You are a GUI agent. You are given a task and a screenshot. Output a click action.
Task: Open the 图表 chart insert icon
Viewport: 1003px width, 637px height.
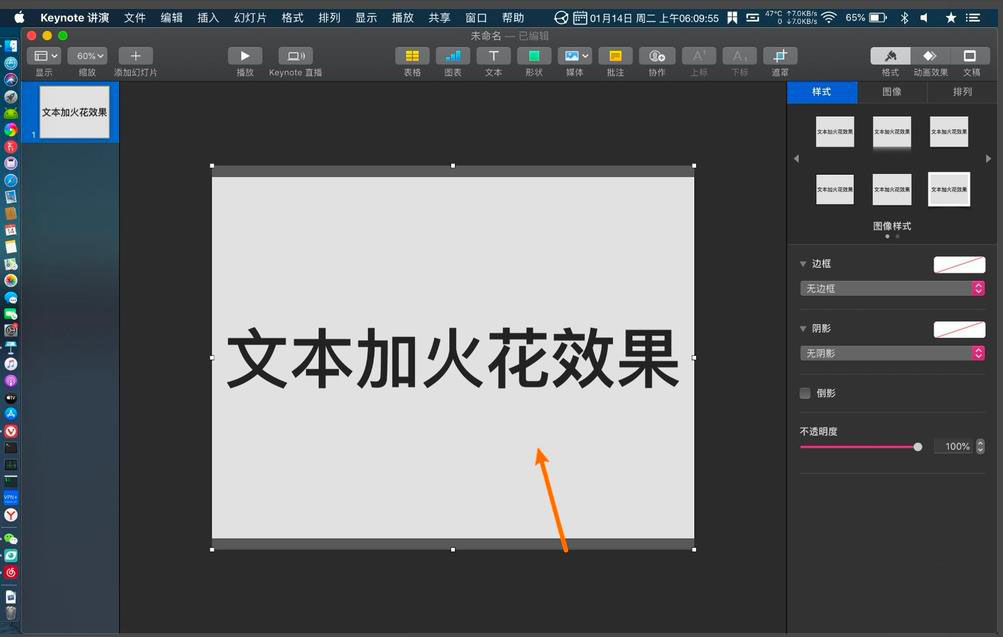pos(451,55)
